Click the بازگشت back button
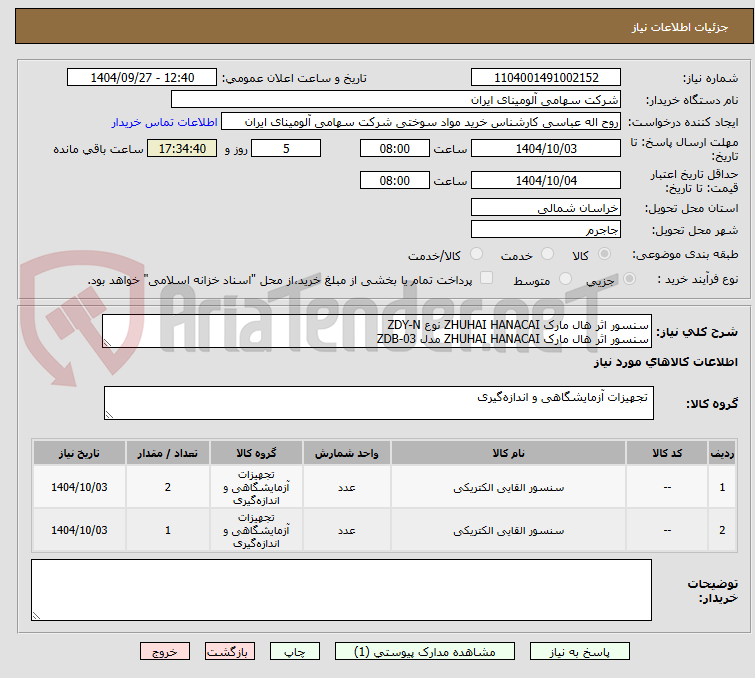This screenshot has height=678, width=755. [230, 652]
